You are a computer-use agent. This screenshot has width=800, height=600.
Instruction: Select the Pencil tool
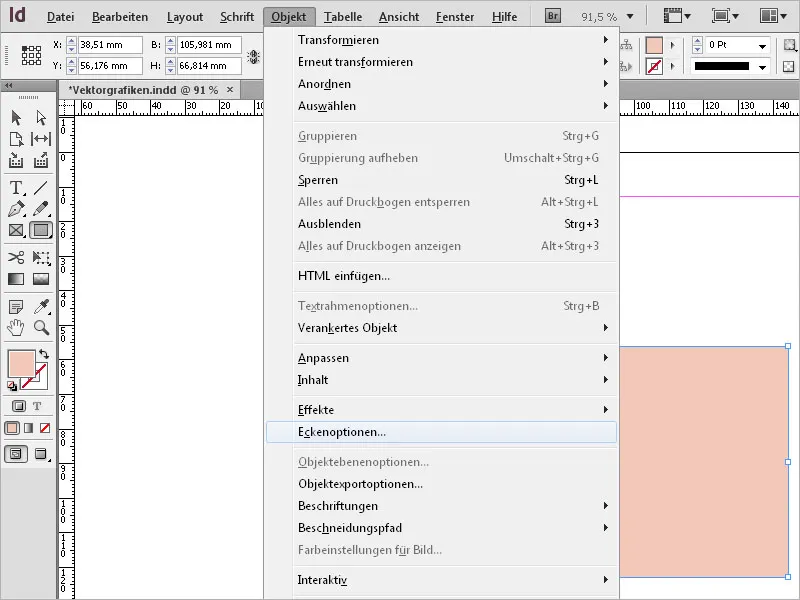tap(41, 209)
